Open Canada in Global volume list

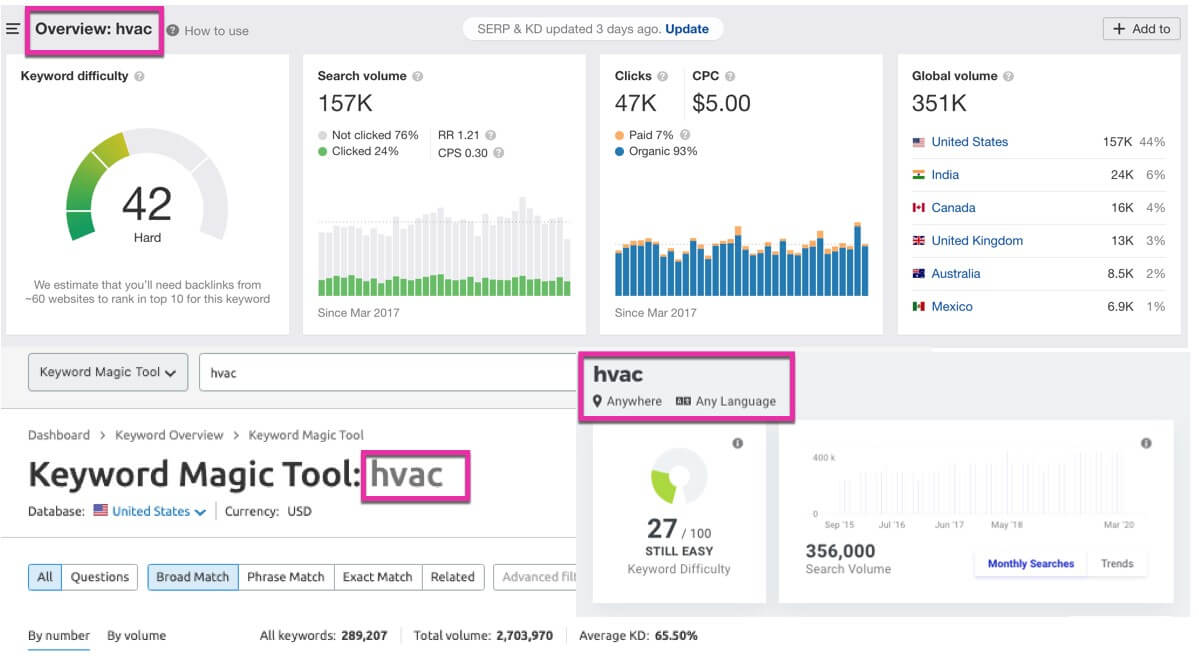[x=953, y=208]
